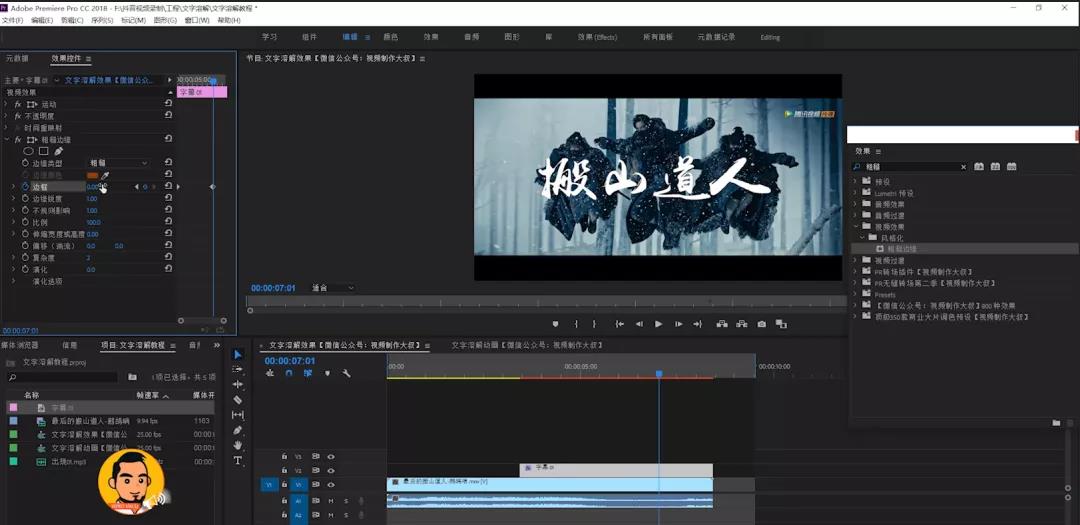Toggle V3 track output eye
Image resolution: width=1080 pixels, height=525 pixels.
pos(331,456)
